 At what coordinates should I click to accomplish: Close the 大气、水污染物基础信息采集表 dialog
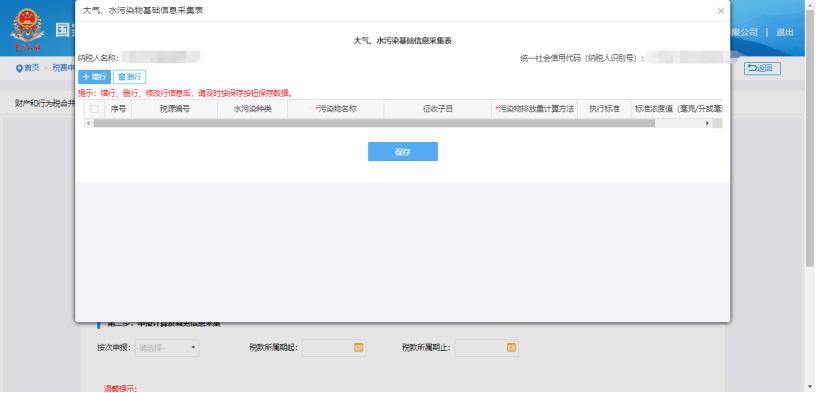(x=720, y=11)
